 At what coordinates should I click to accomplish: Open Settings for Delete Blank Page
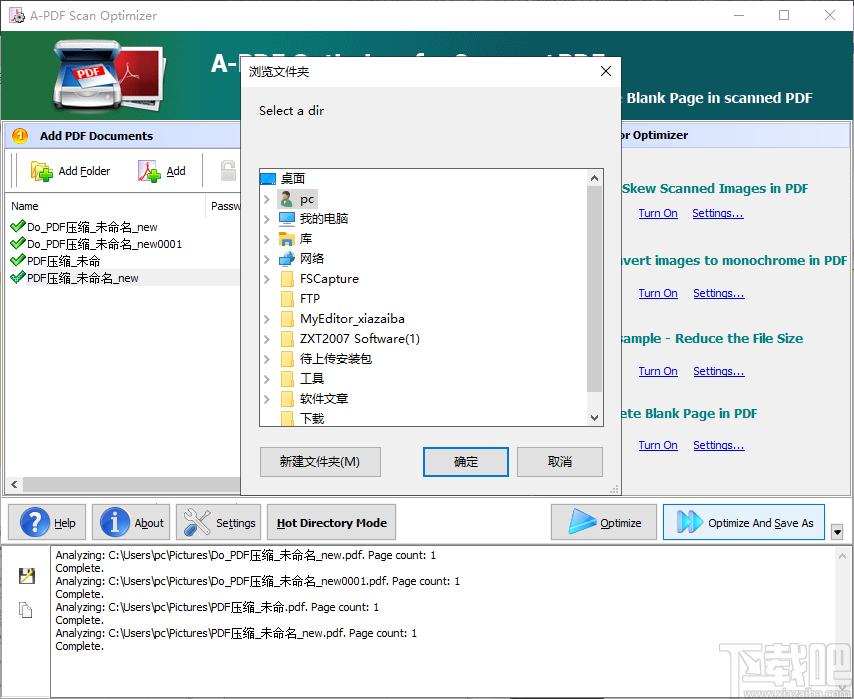pyautogui.click(x=718, y=445)
